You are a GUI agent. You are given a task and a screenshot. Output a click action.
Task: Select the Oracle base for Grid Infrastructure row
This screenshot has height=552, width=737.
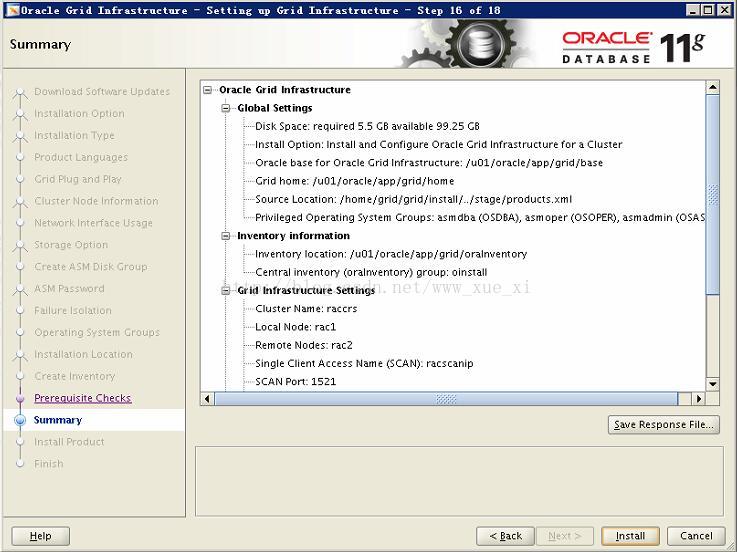[429, 163]
